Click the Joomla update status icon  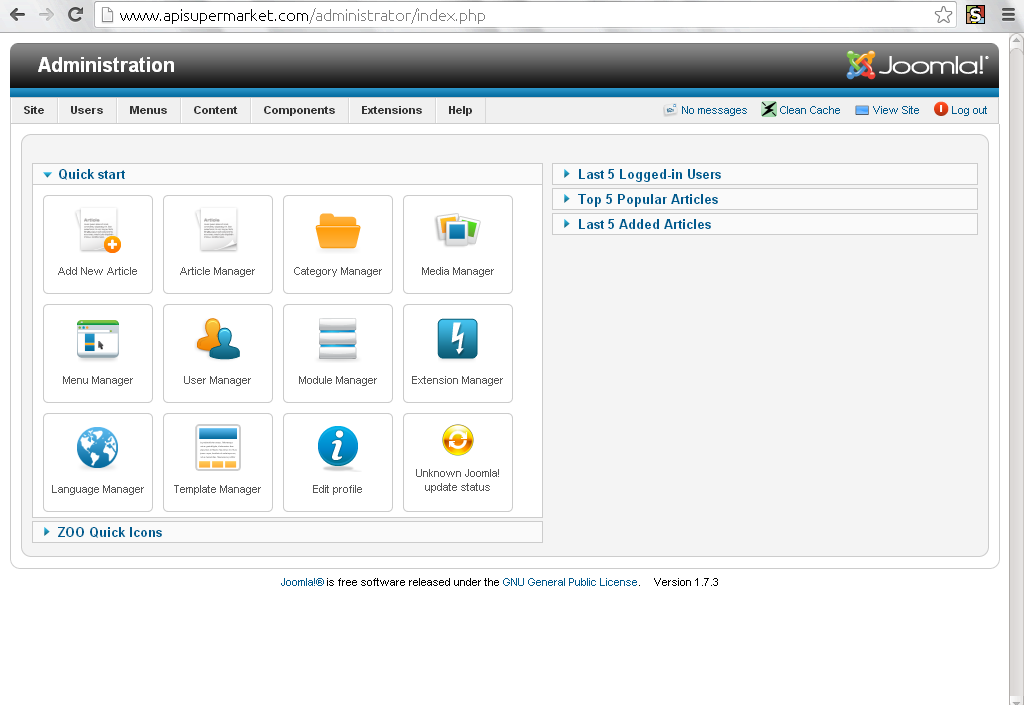click(458, 440)
